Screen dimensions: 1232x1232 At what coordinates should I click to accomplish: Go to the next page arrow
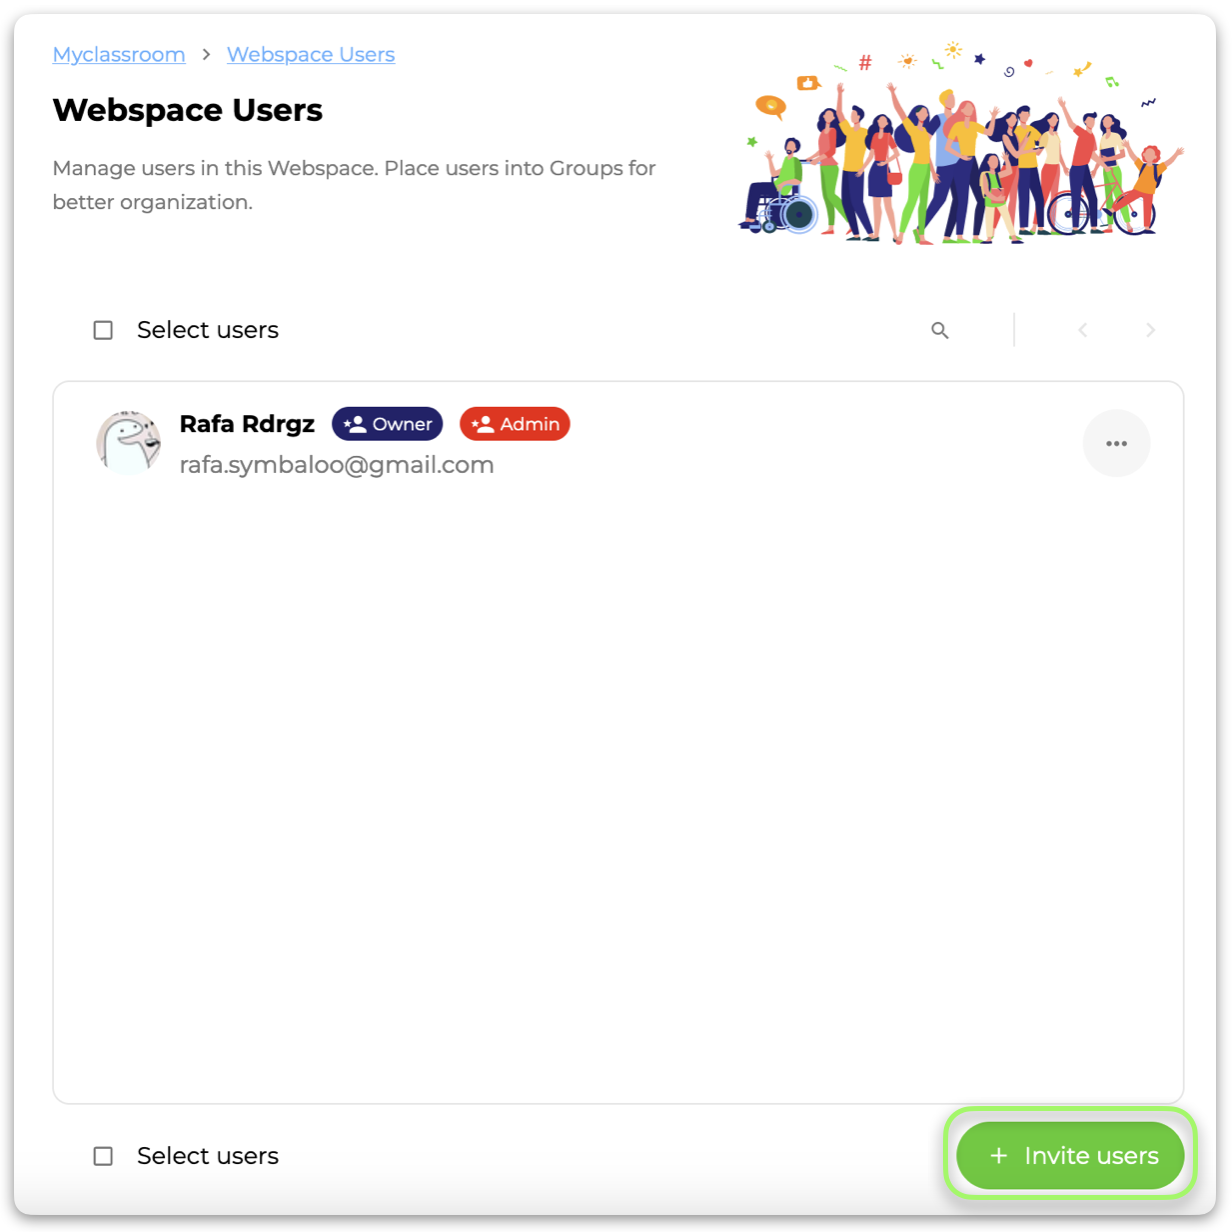[1150, 330]
